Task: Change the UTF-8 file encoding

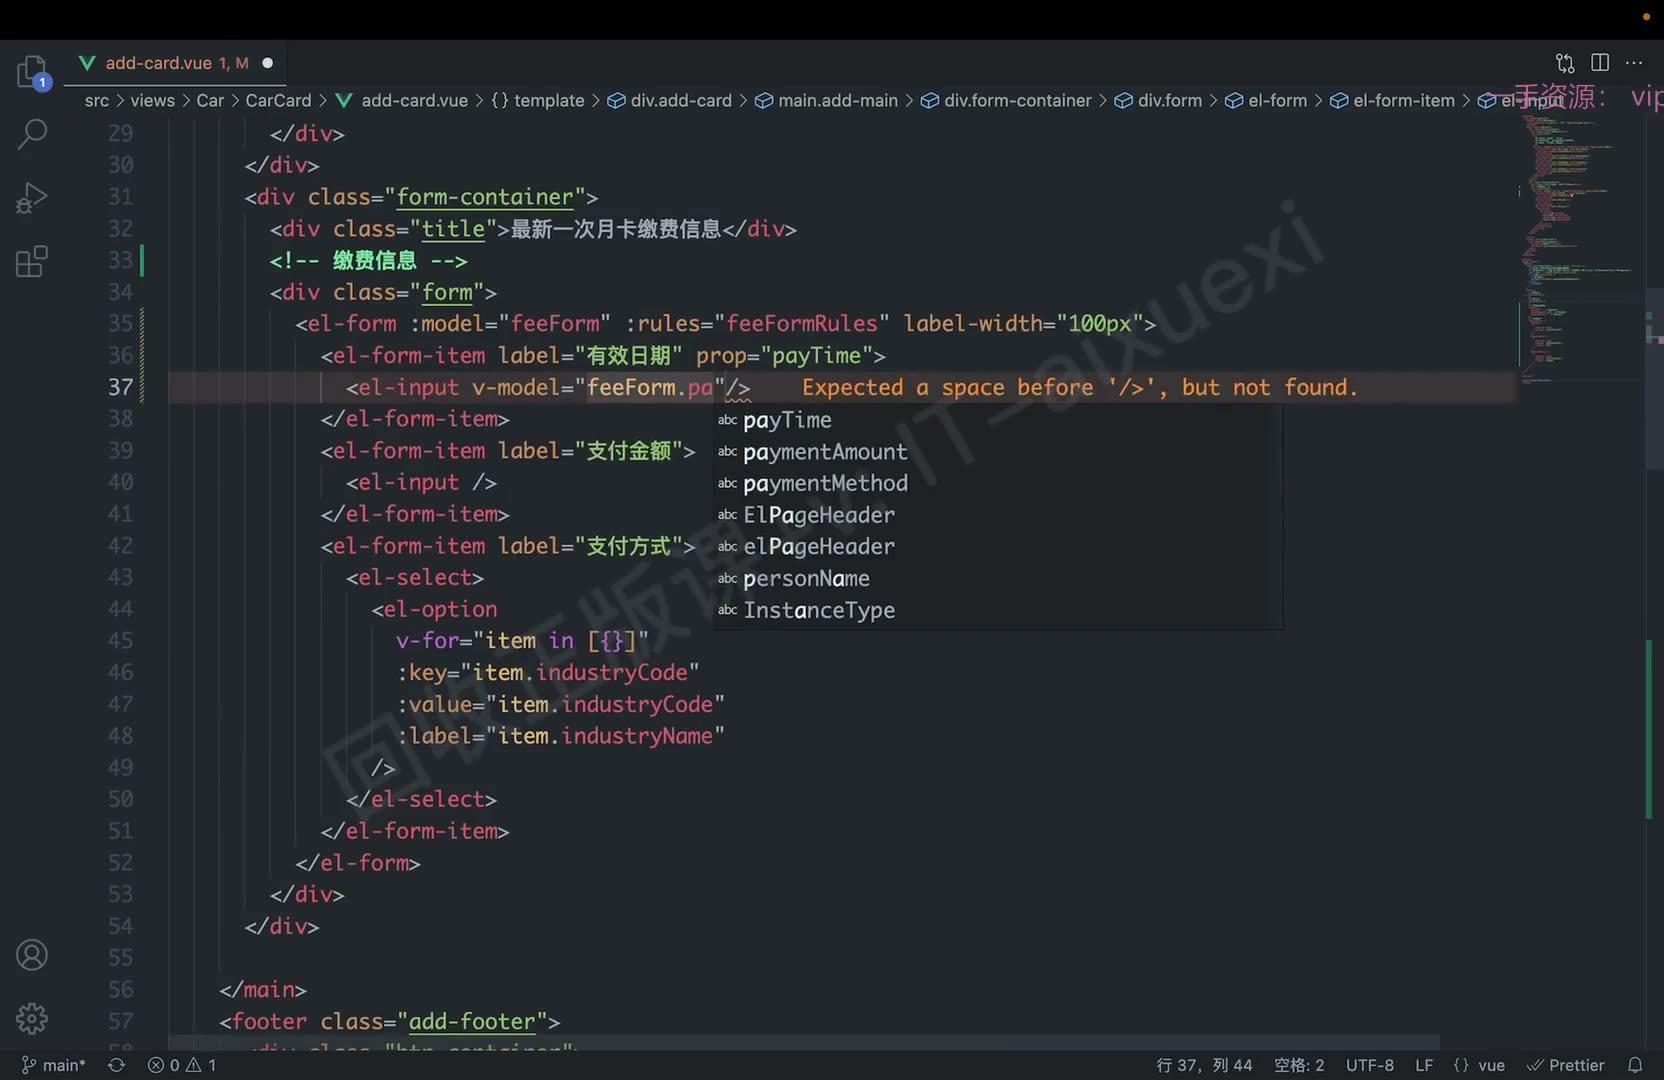Action: [x=1369, y=1065]
